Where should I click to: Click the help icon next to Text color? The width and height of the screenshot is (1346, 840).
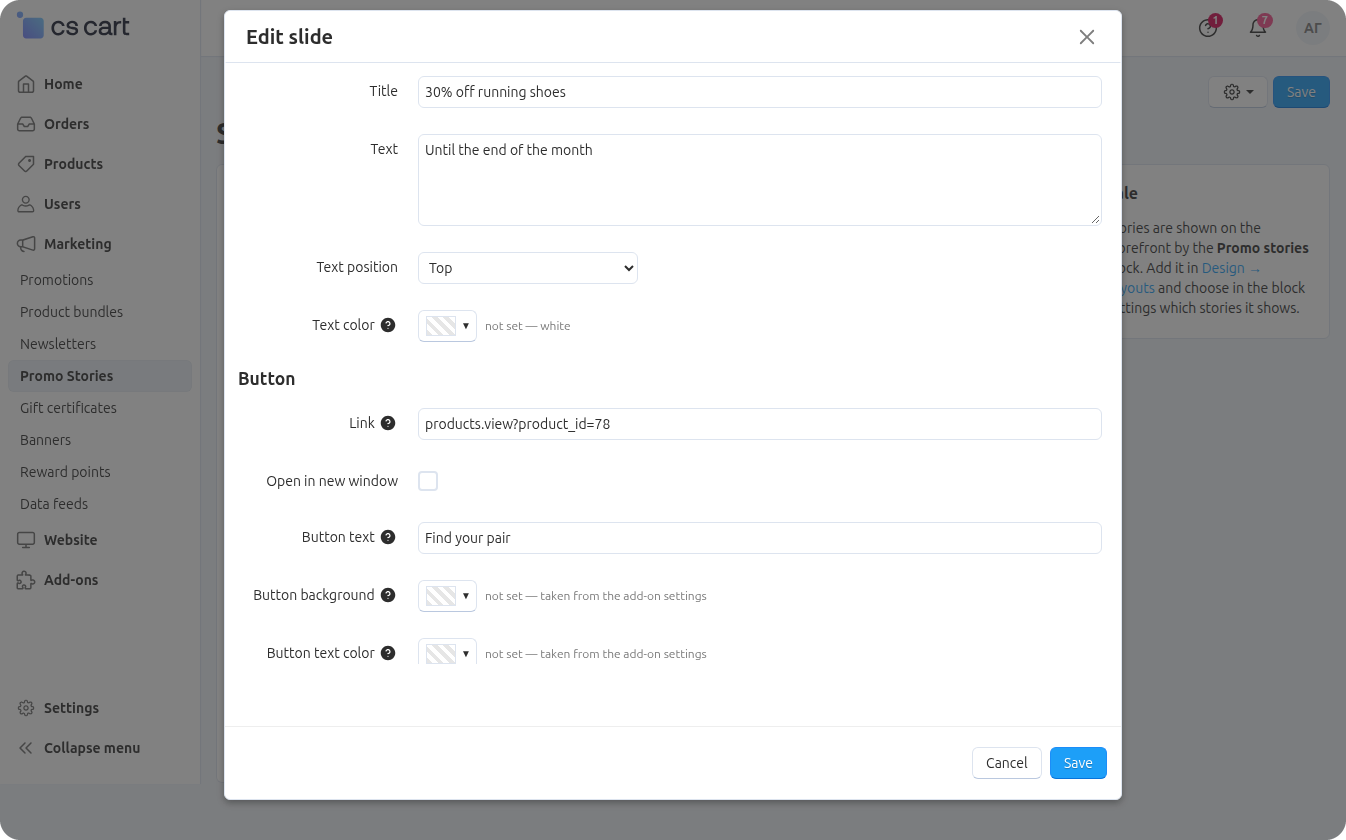(388, 325)
